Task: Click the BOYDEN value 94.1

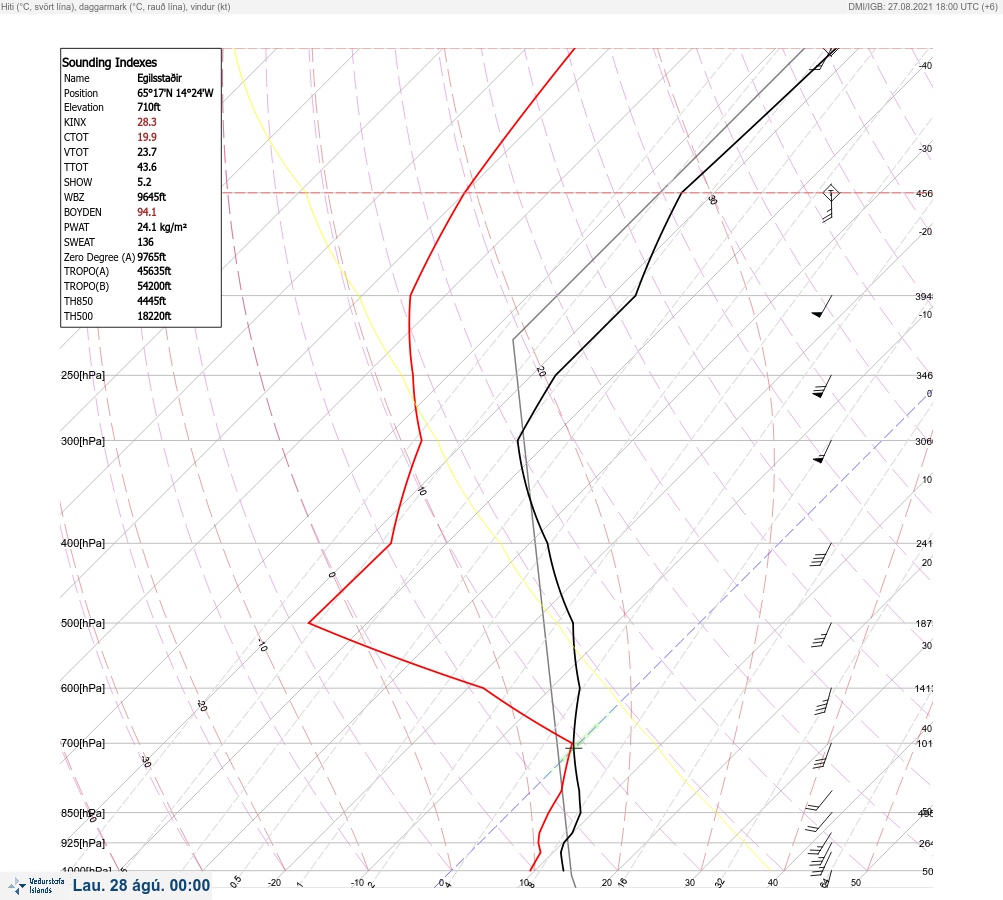Action: pos(146,212)
